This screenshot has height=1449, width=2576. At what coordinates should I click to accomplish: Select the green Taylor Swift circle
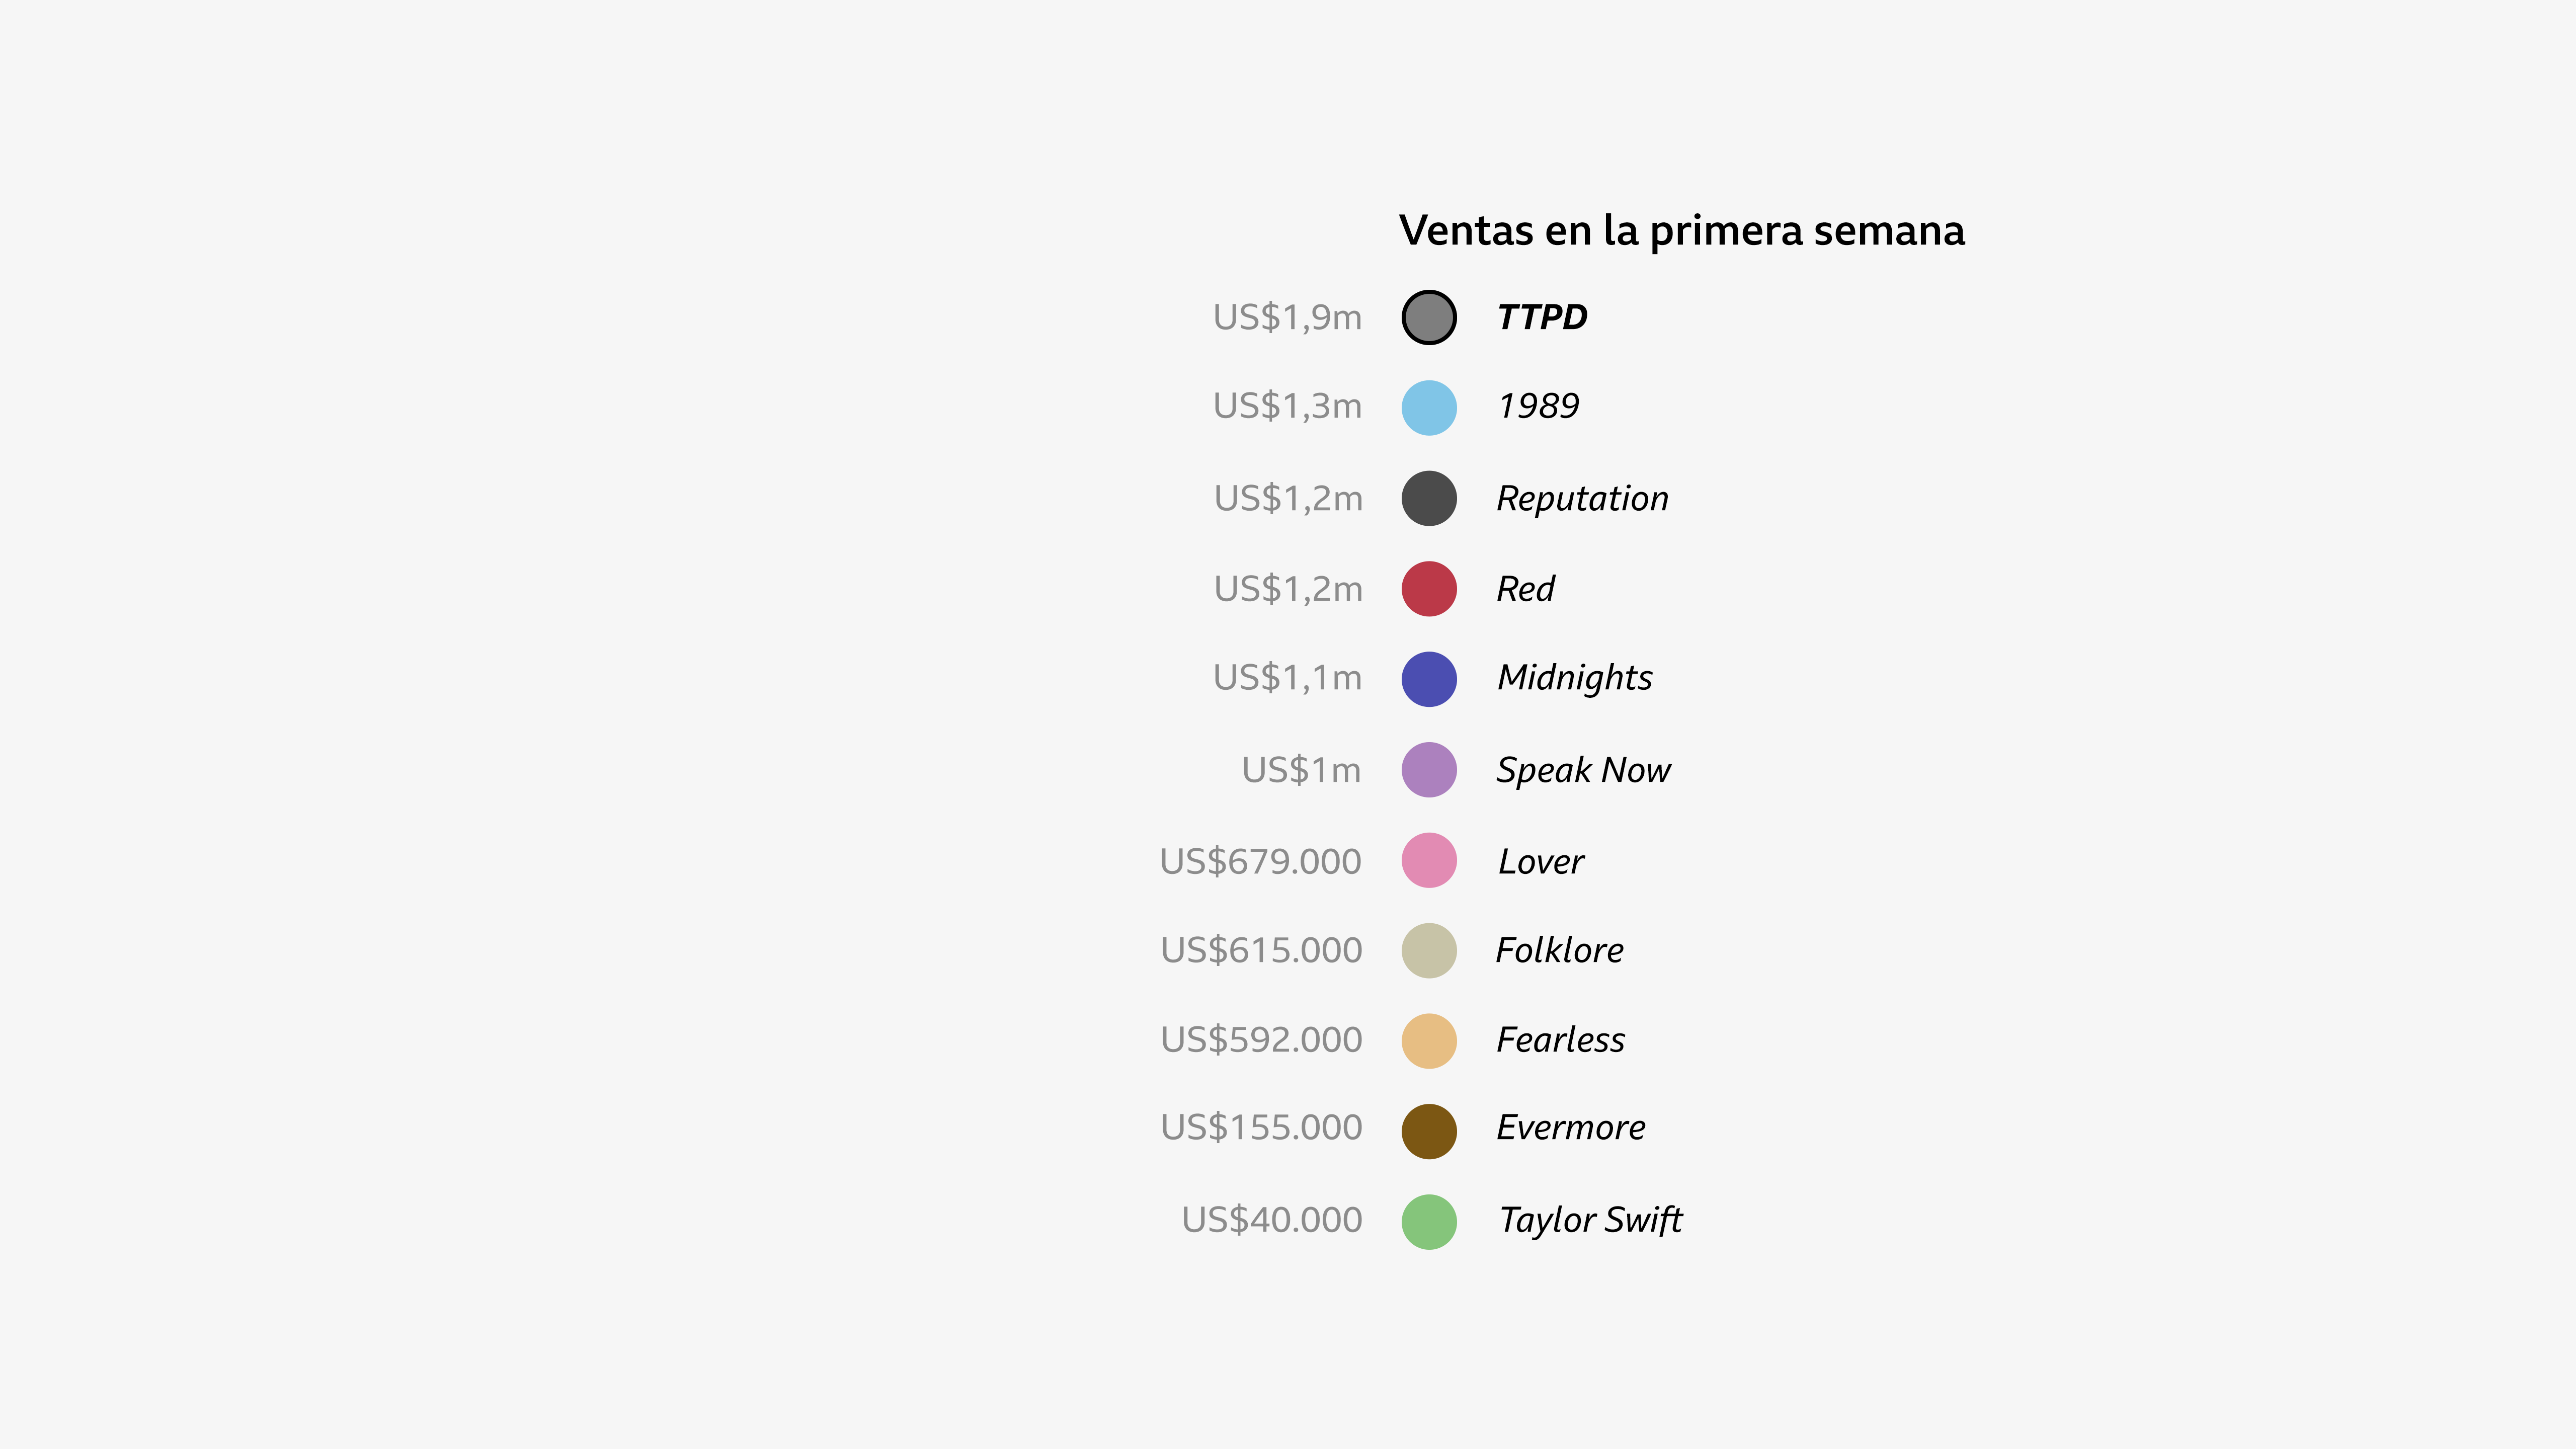point(1429,1222)
